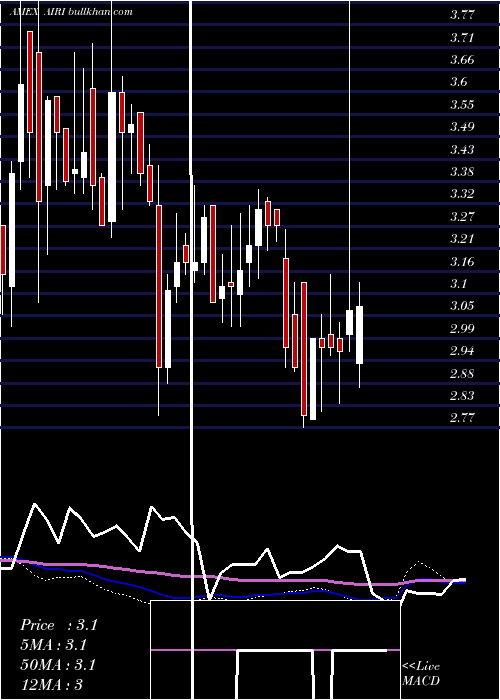Select the 3.77 price axis label
Image resolution: width=500 pixels, height=700 pixels.
462,15
